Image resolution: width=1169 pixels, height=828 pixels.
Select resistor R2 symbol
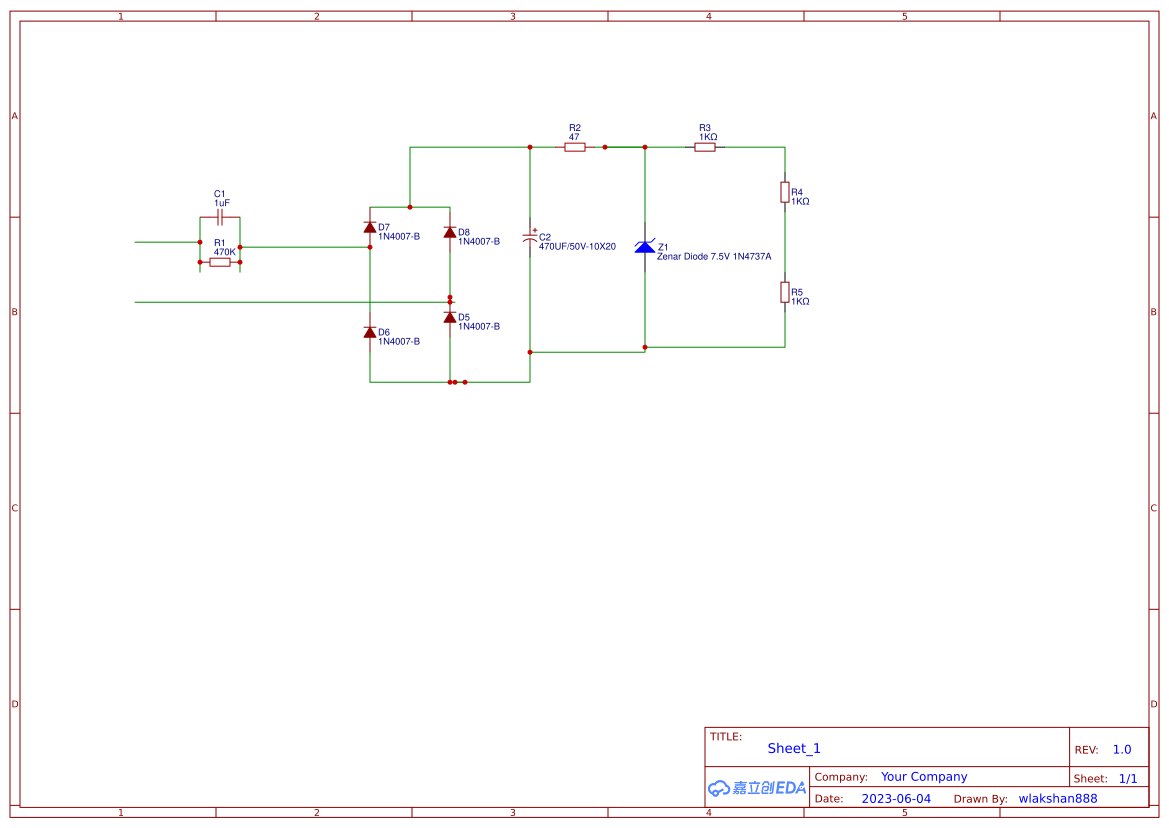[575, 146]
